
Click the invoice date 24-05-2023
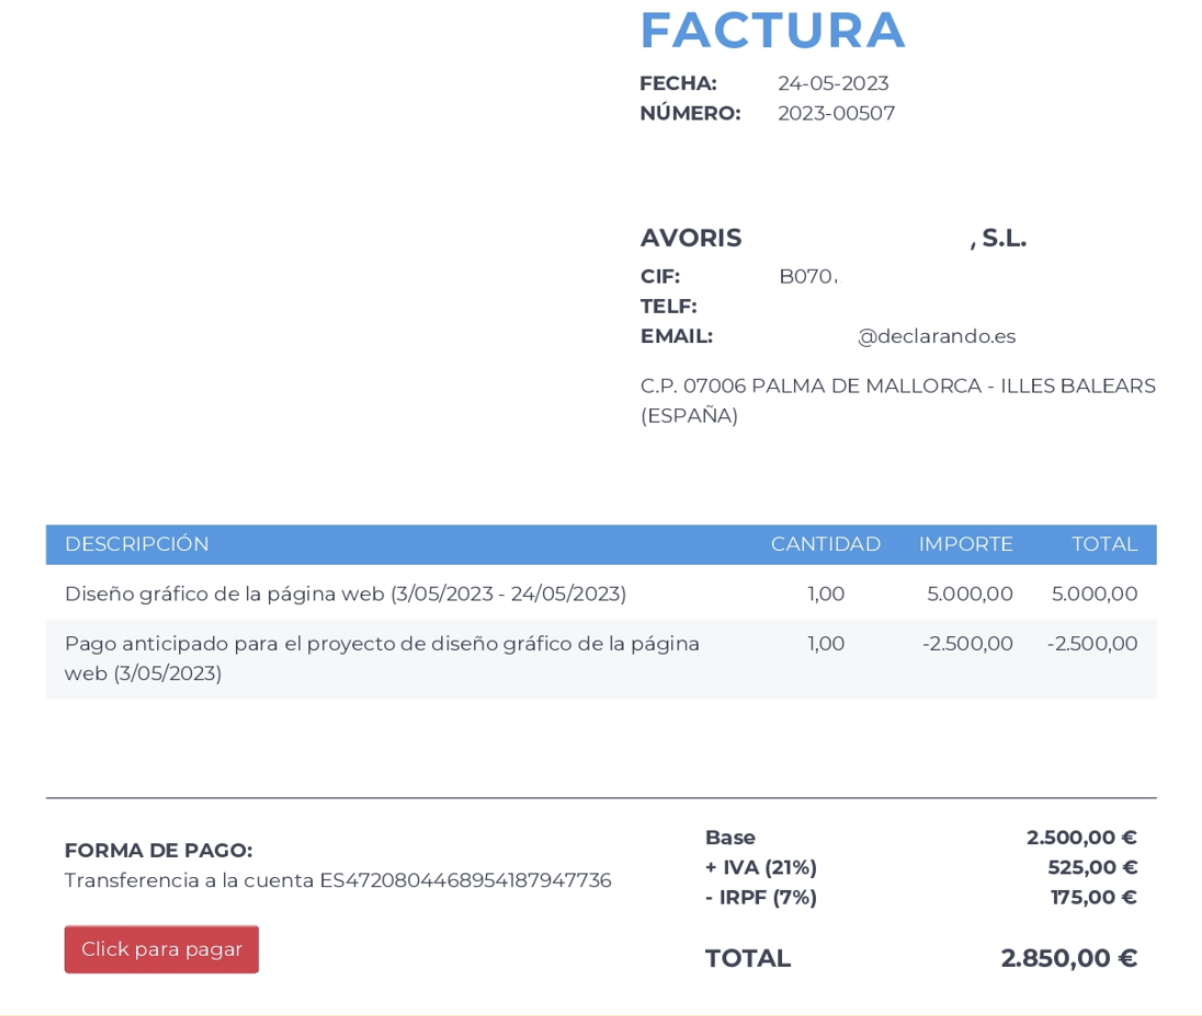833,83
